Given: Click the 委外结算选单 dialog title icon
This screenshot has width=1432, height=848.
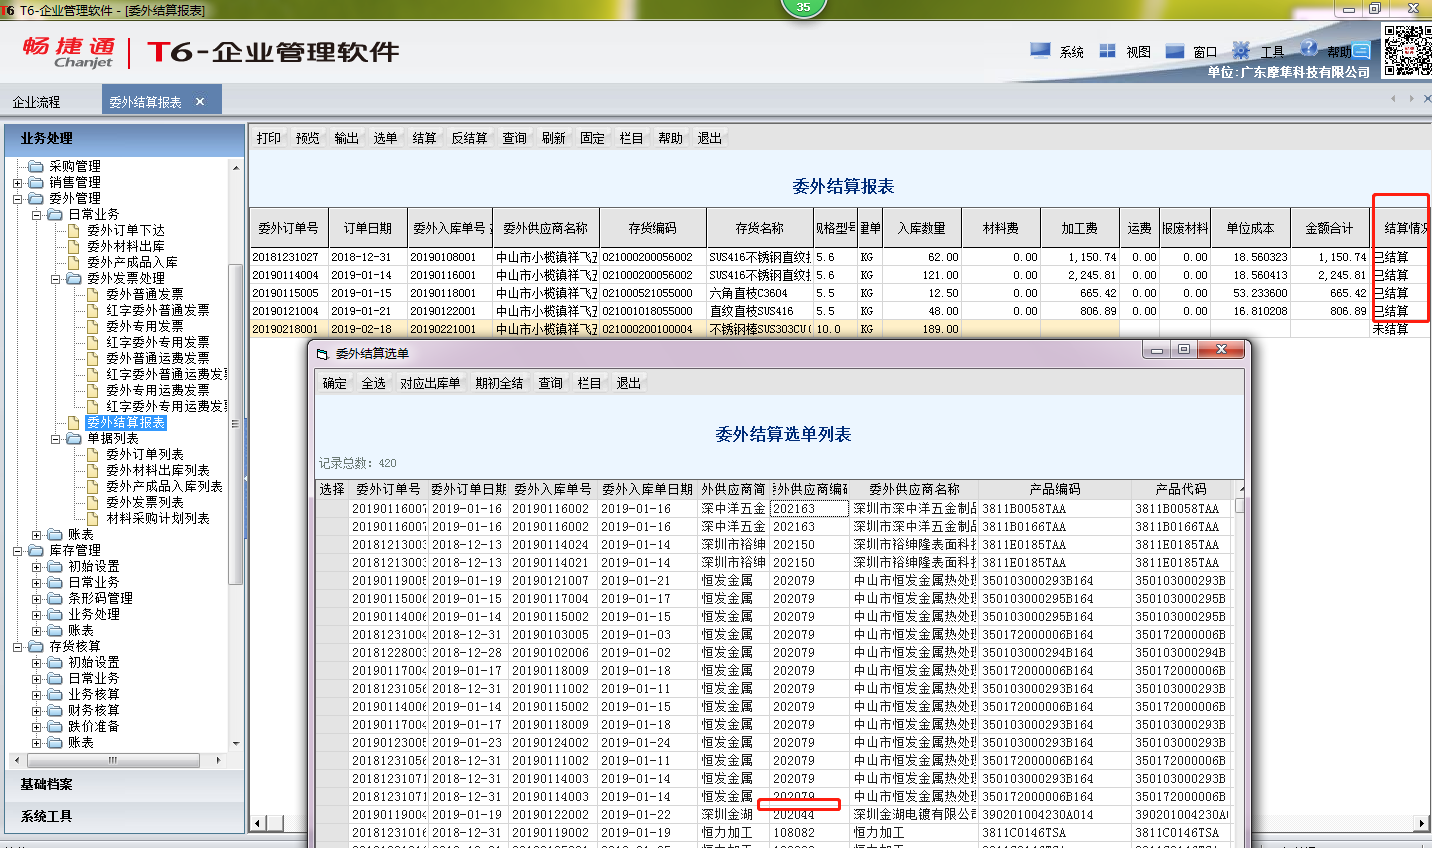Looking at the screenshot, I should [322, 354].
